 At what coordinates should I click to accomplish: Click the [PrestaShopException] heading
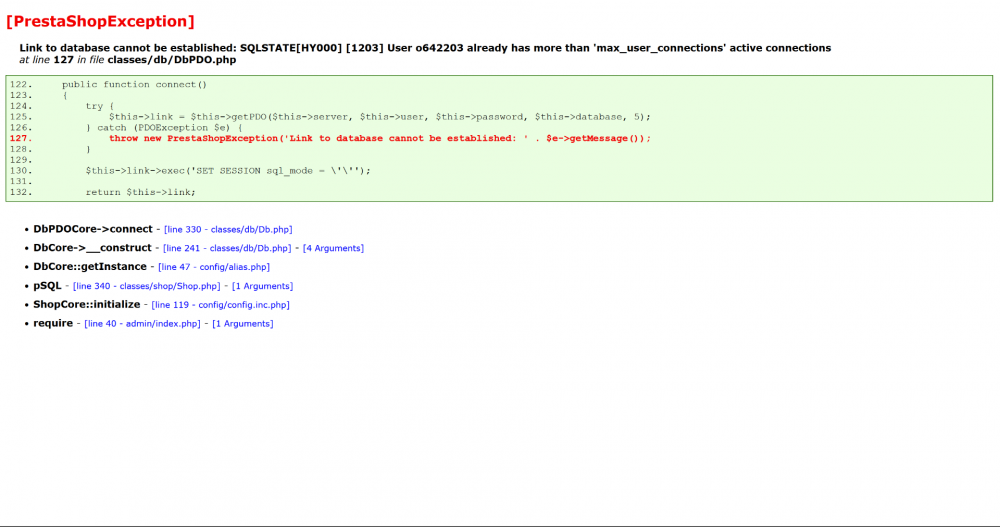tap(100, 22)
